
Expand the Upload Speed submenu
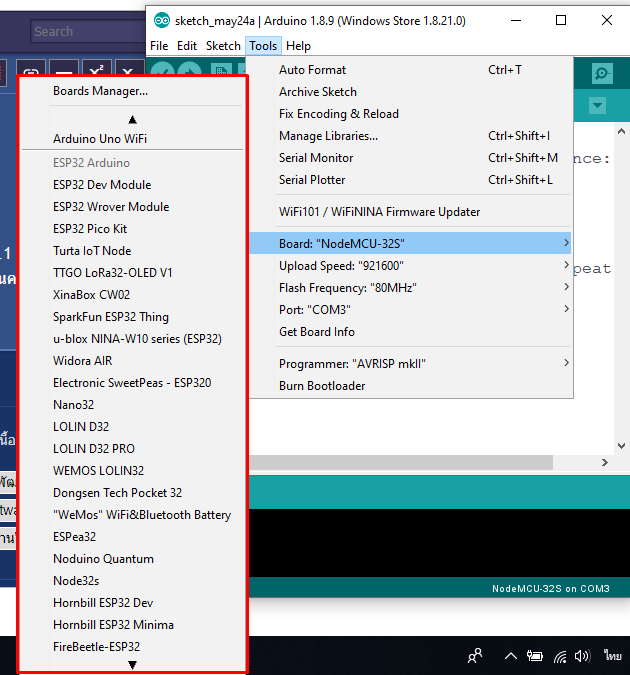point(411,265)
